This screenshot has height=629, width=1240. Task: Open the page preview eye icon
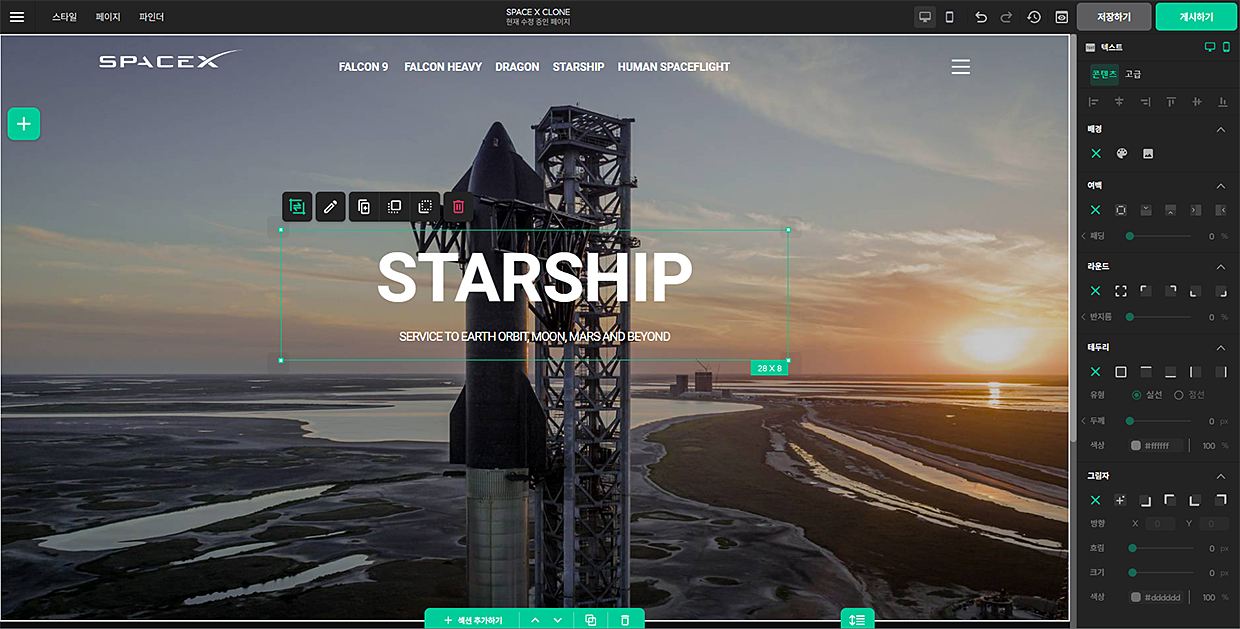pyautogui.click(x=1061, y=17)
